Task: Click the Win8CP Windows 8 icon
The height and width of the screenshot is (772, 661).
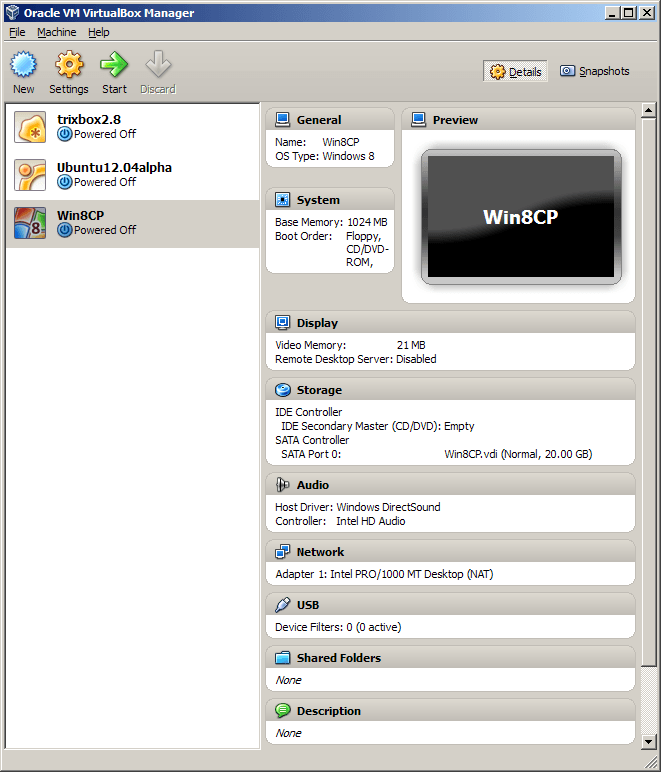Action: coord(30,223)
